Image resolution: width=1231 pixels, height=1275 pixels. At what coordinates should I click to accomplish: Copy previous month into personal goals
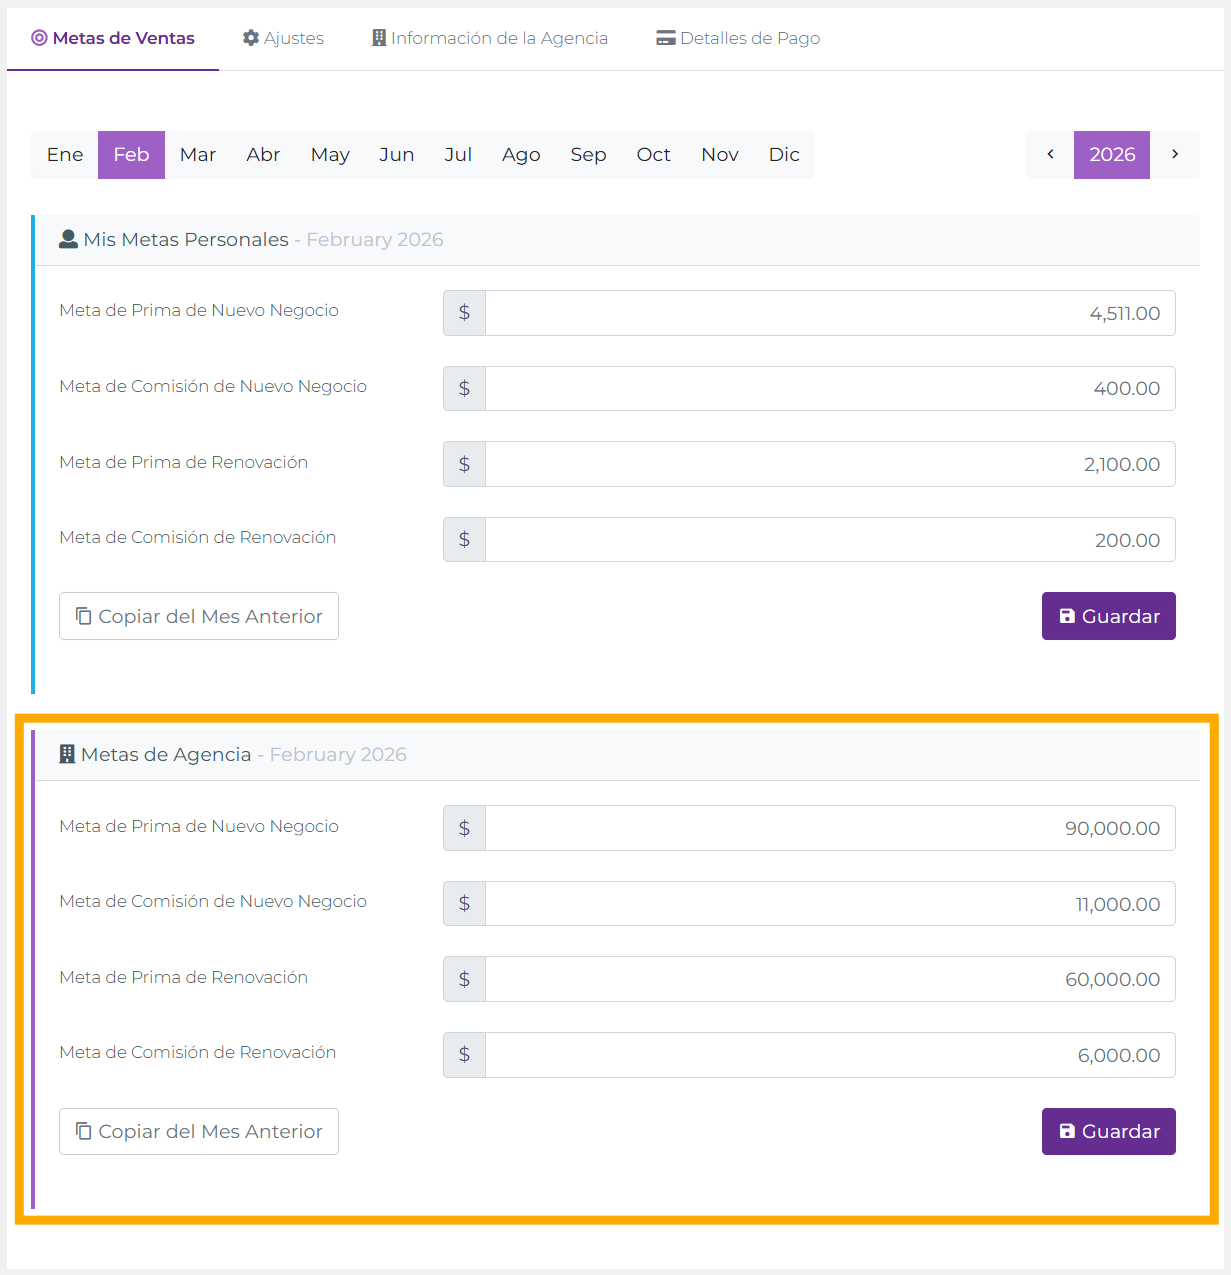click(199, 616)
